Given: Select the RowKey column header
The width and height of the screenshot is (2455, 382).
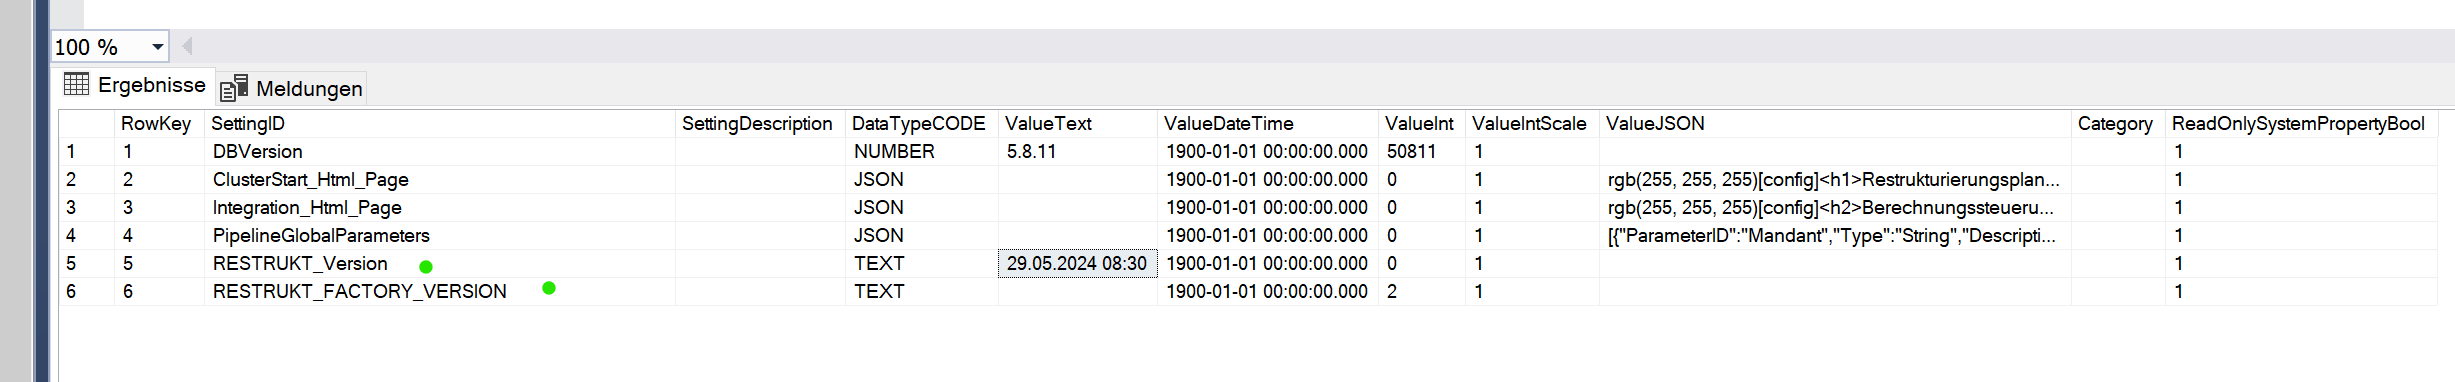Looking at the screenshot, I should [x=159, y=123].
